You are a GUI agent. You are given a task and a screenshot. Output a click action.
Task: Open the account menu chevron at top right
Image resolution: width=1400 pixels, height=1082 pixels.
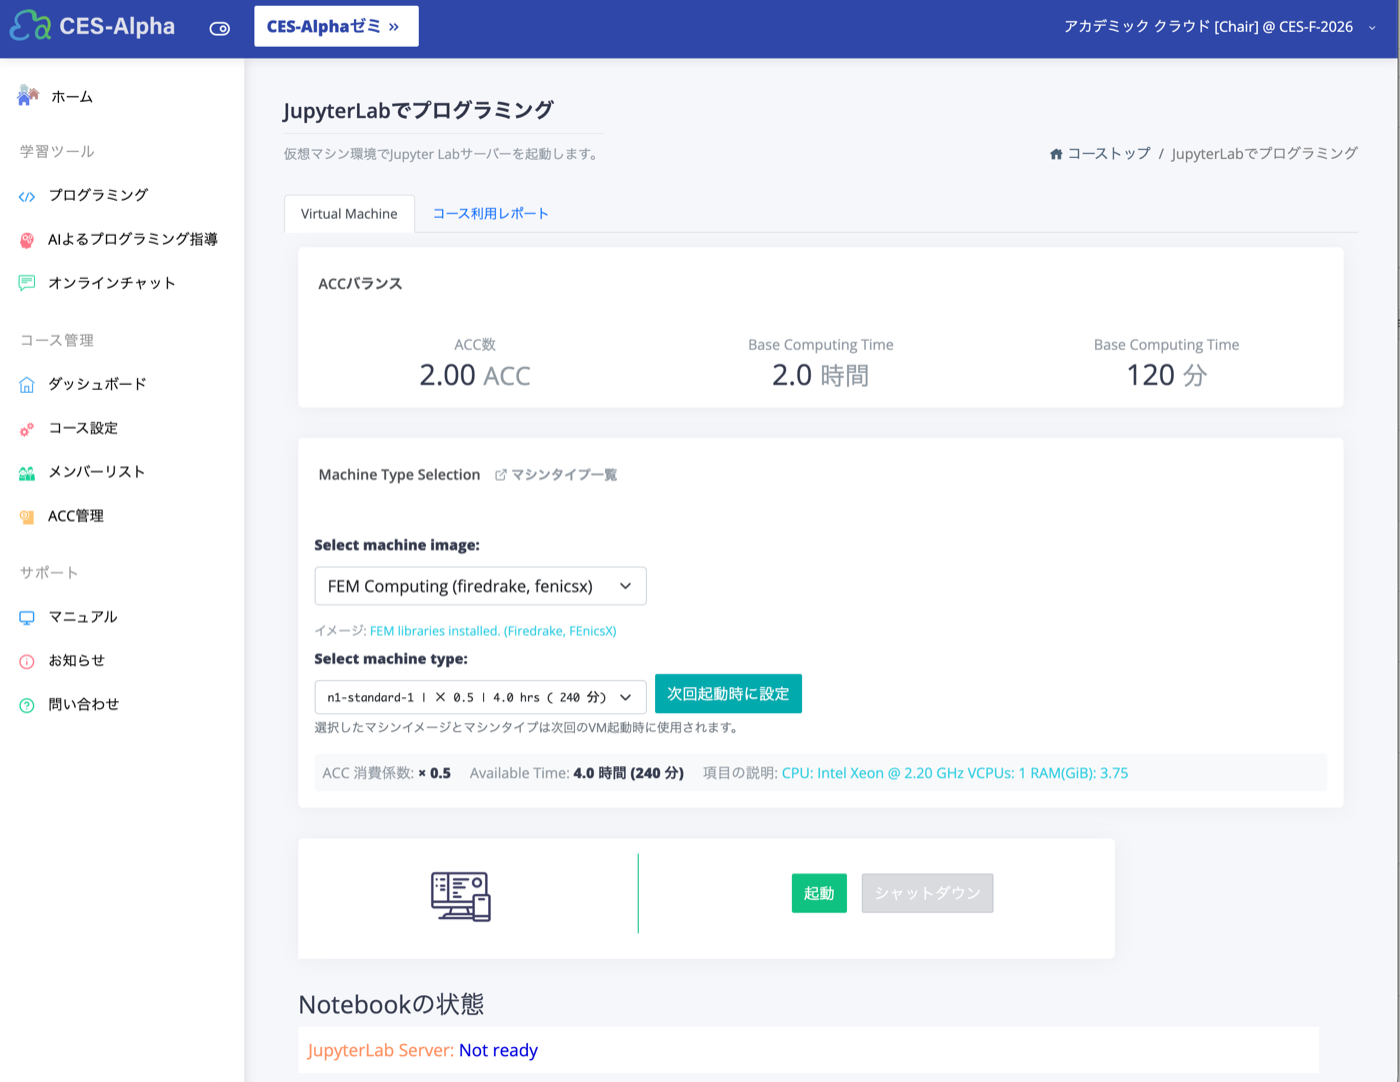click(1372, 28)
